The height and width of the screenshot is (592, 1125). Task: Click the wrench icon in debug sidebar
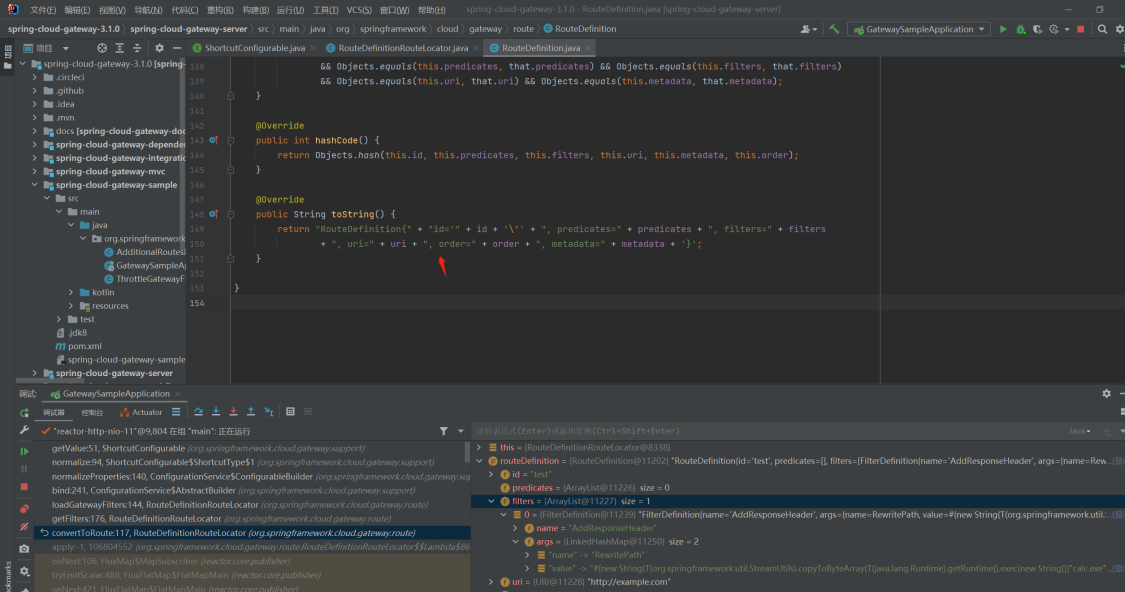click(x=24, y=430)
